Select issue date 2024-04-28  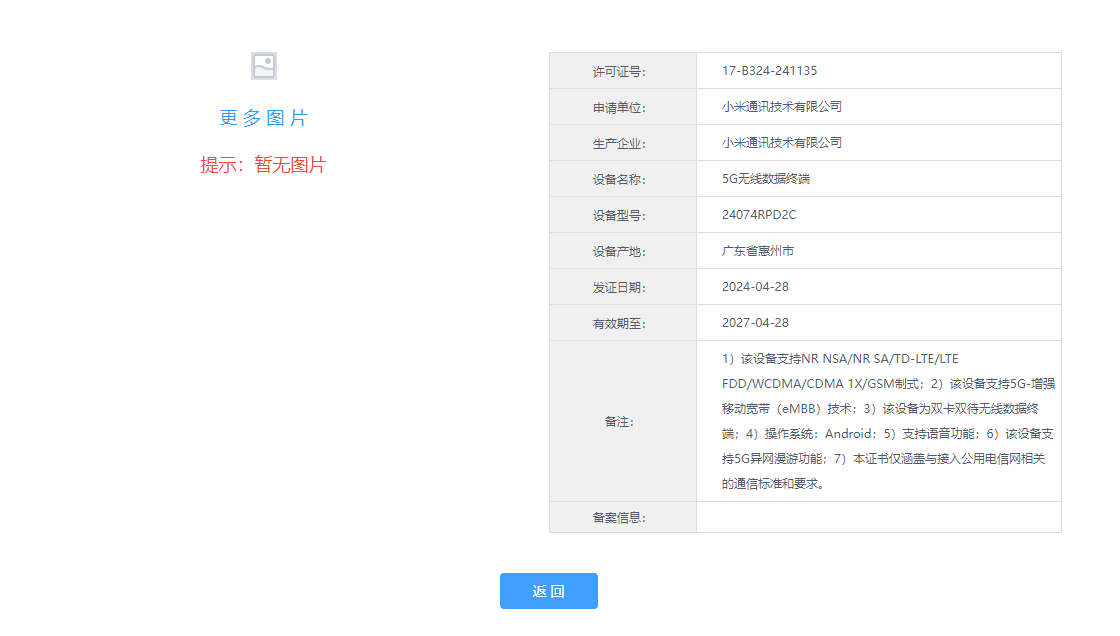click(755, 287)
